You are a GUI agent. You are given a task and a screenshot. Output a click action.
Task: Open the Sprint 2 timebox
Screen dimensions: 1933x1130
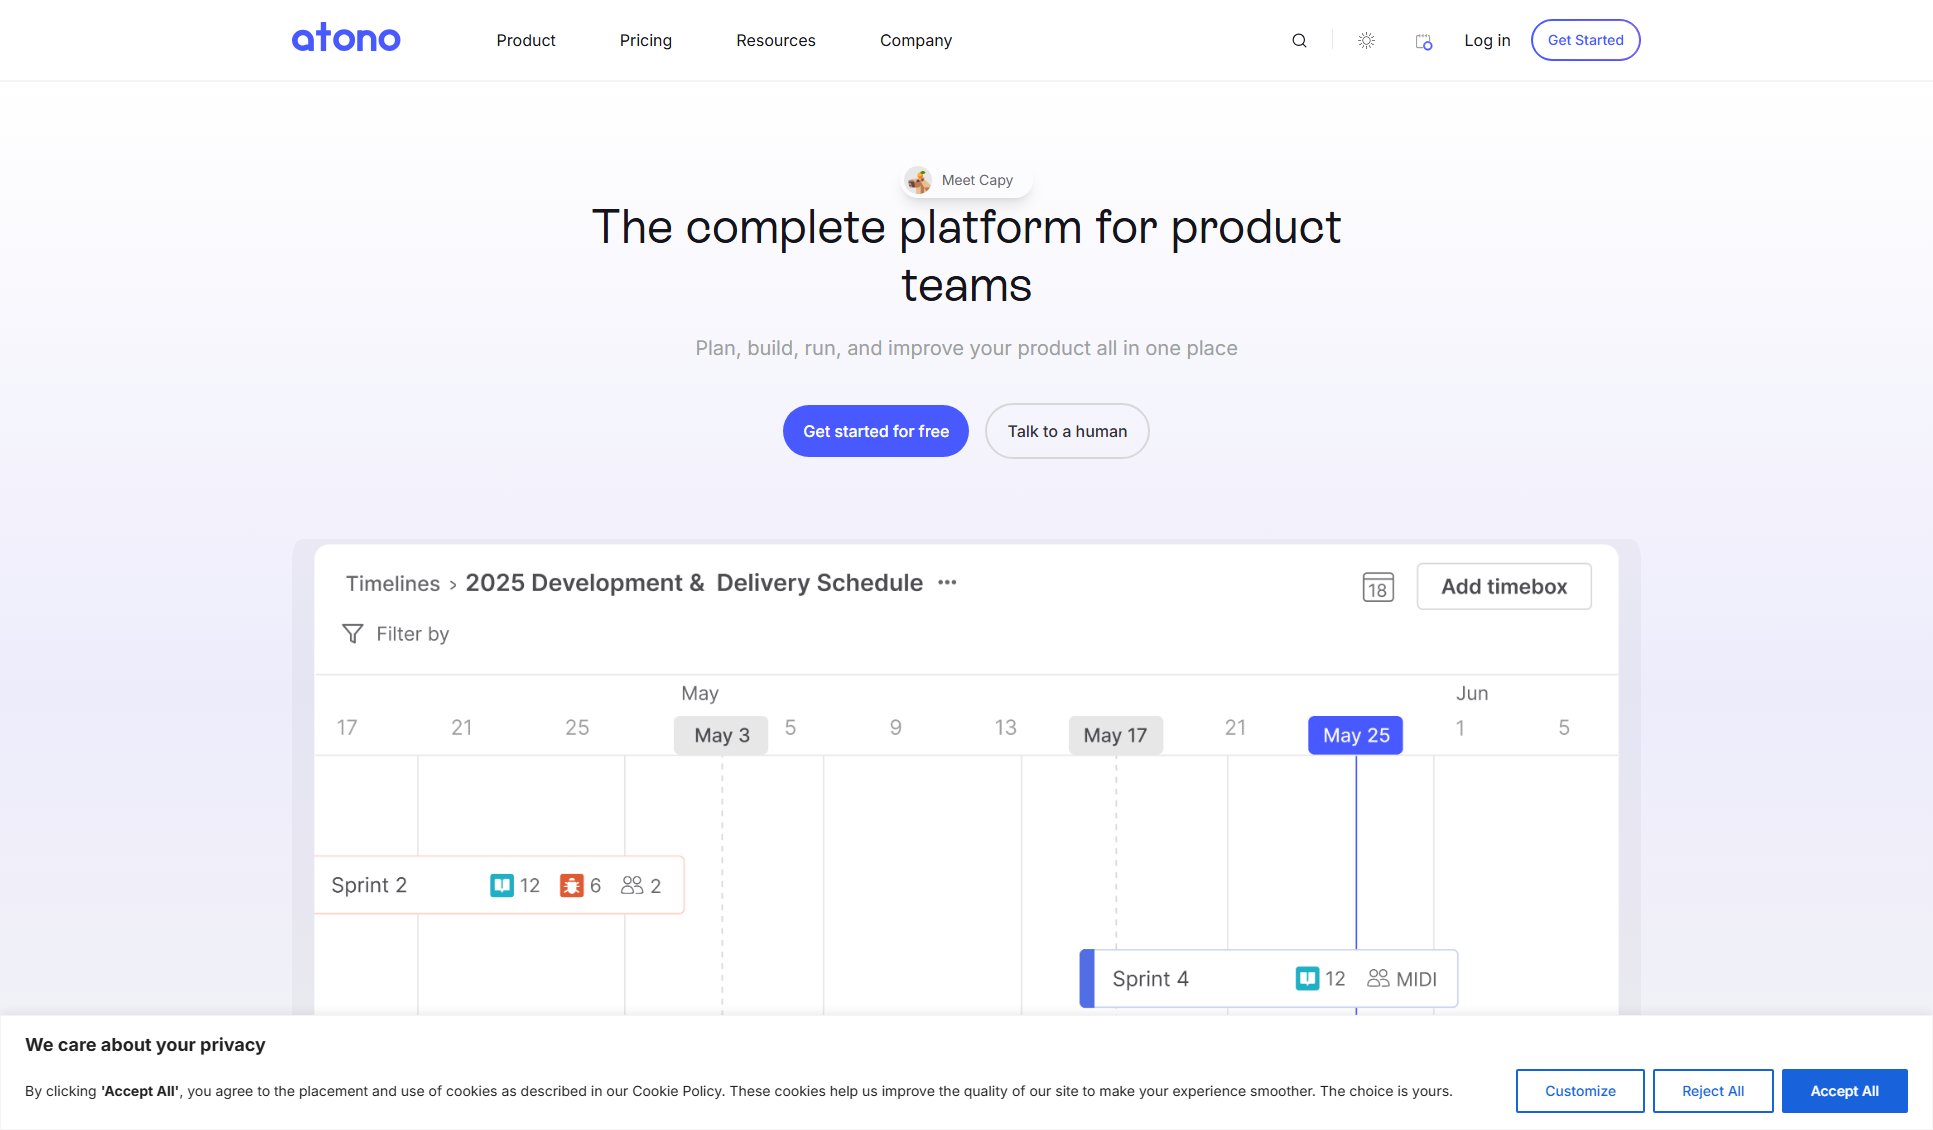click(x=499, y=885)
